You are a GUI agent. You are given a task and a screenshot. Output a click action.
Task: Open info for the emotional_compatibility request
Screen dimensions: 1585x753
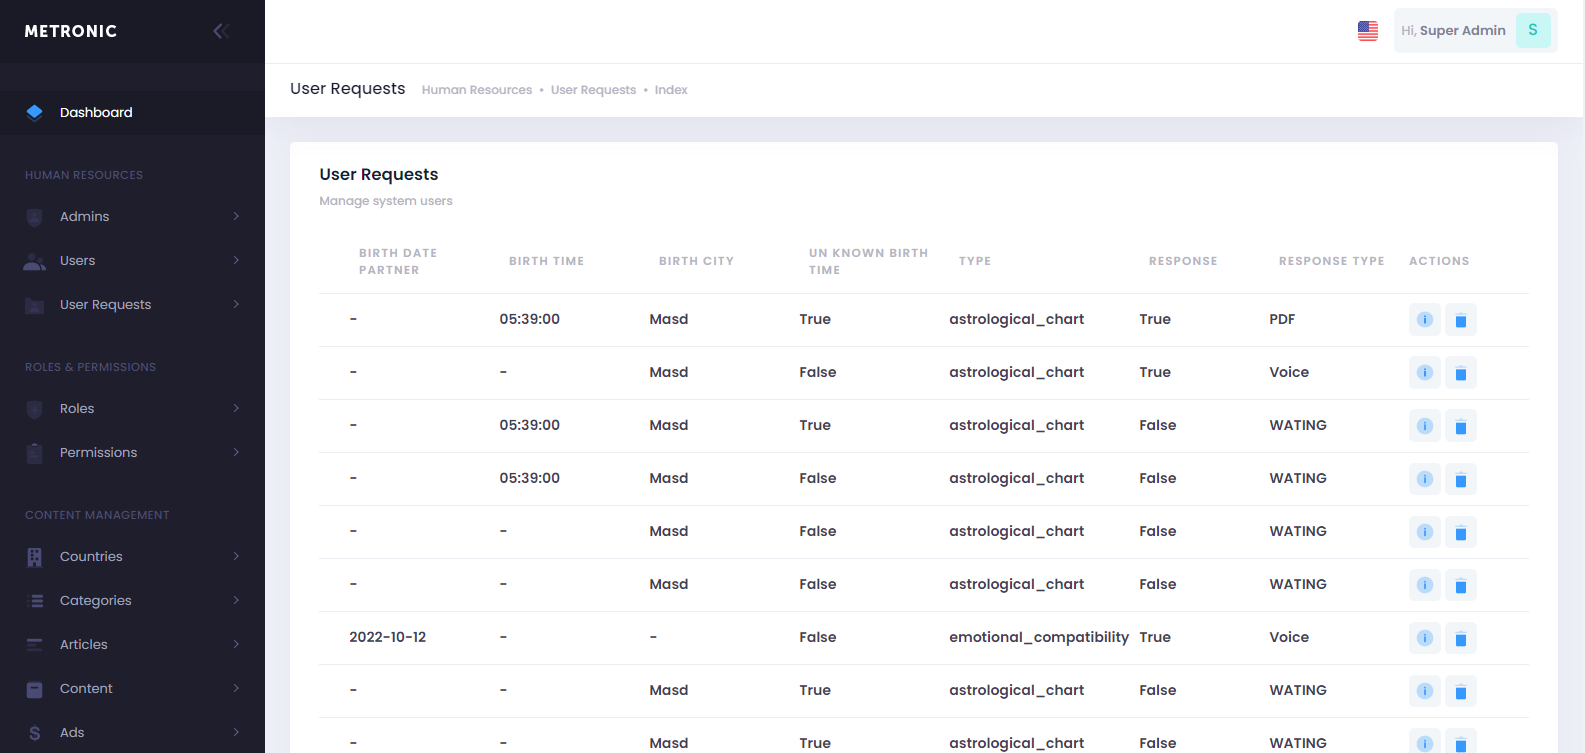coord(1425,638)
